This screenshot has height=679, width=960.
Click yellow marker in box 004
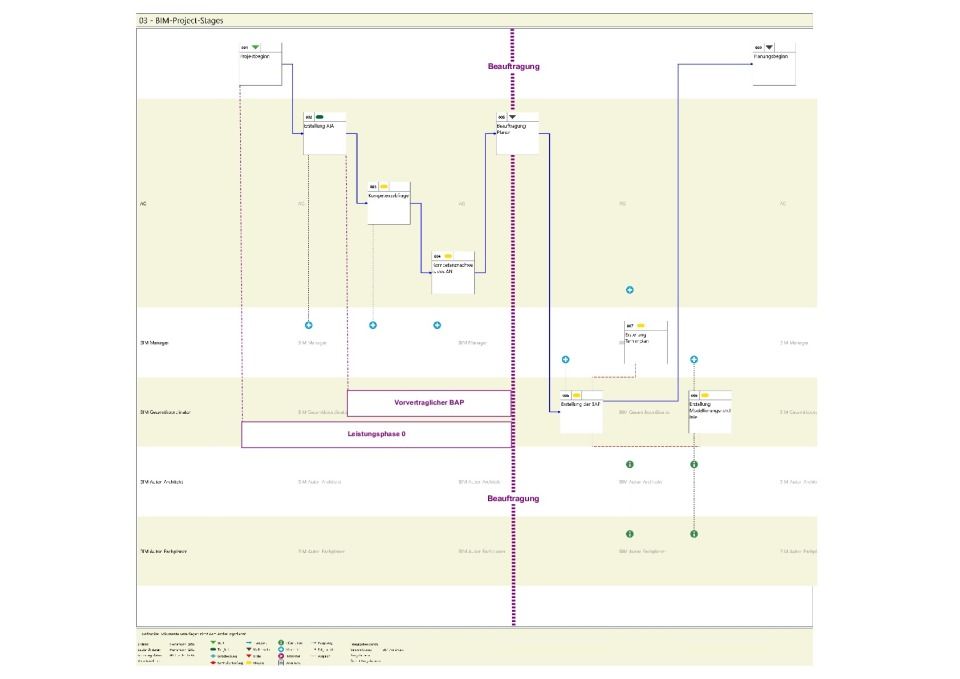[x=448, y=256]
